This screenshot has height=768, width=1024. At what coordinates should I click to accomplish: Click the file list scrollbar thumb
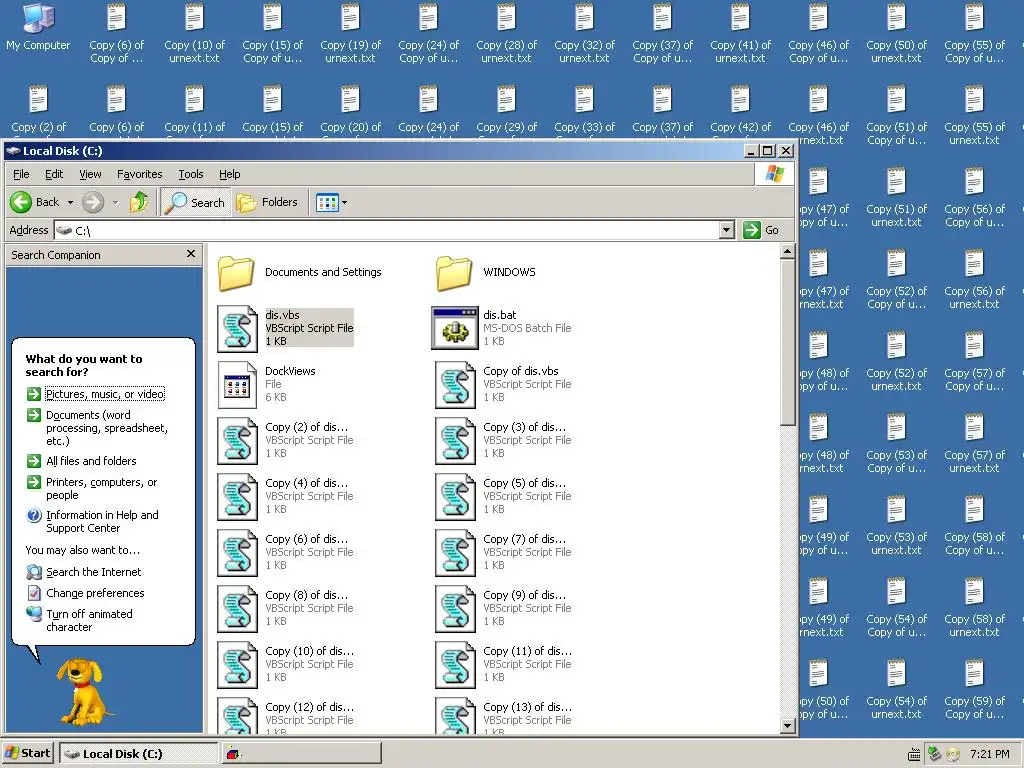[788, 342]
